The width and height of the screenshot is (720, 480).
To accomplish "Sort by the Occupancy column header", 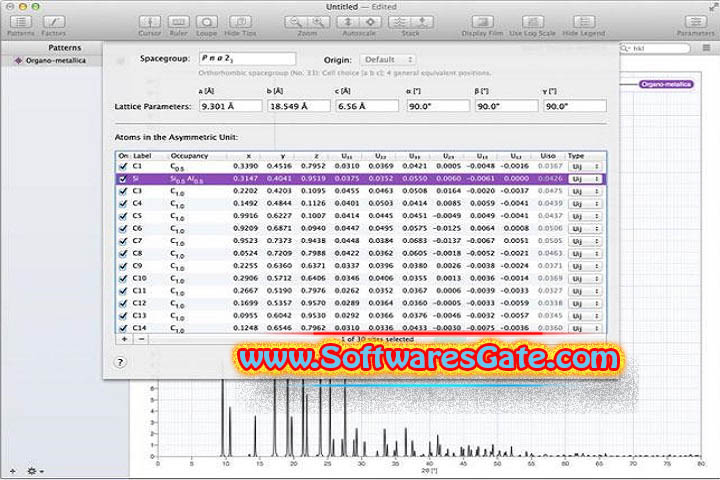I will pyautogui.click(x=189, y=156).
